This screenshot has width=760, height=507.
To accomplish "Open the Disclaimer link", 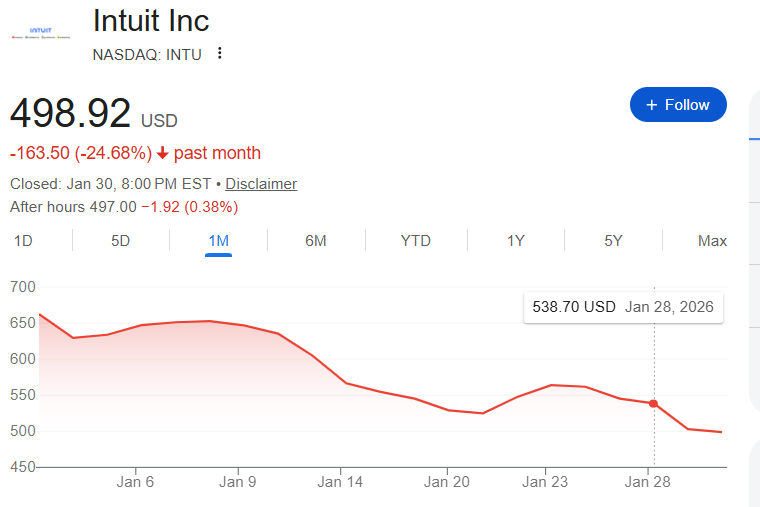I will 261,184.
